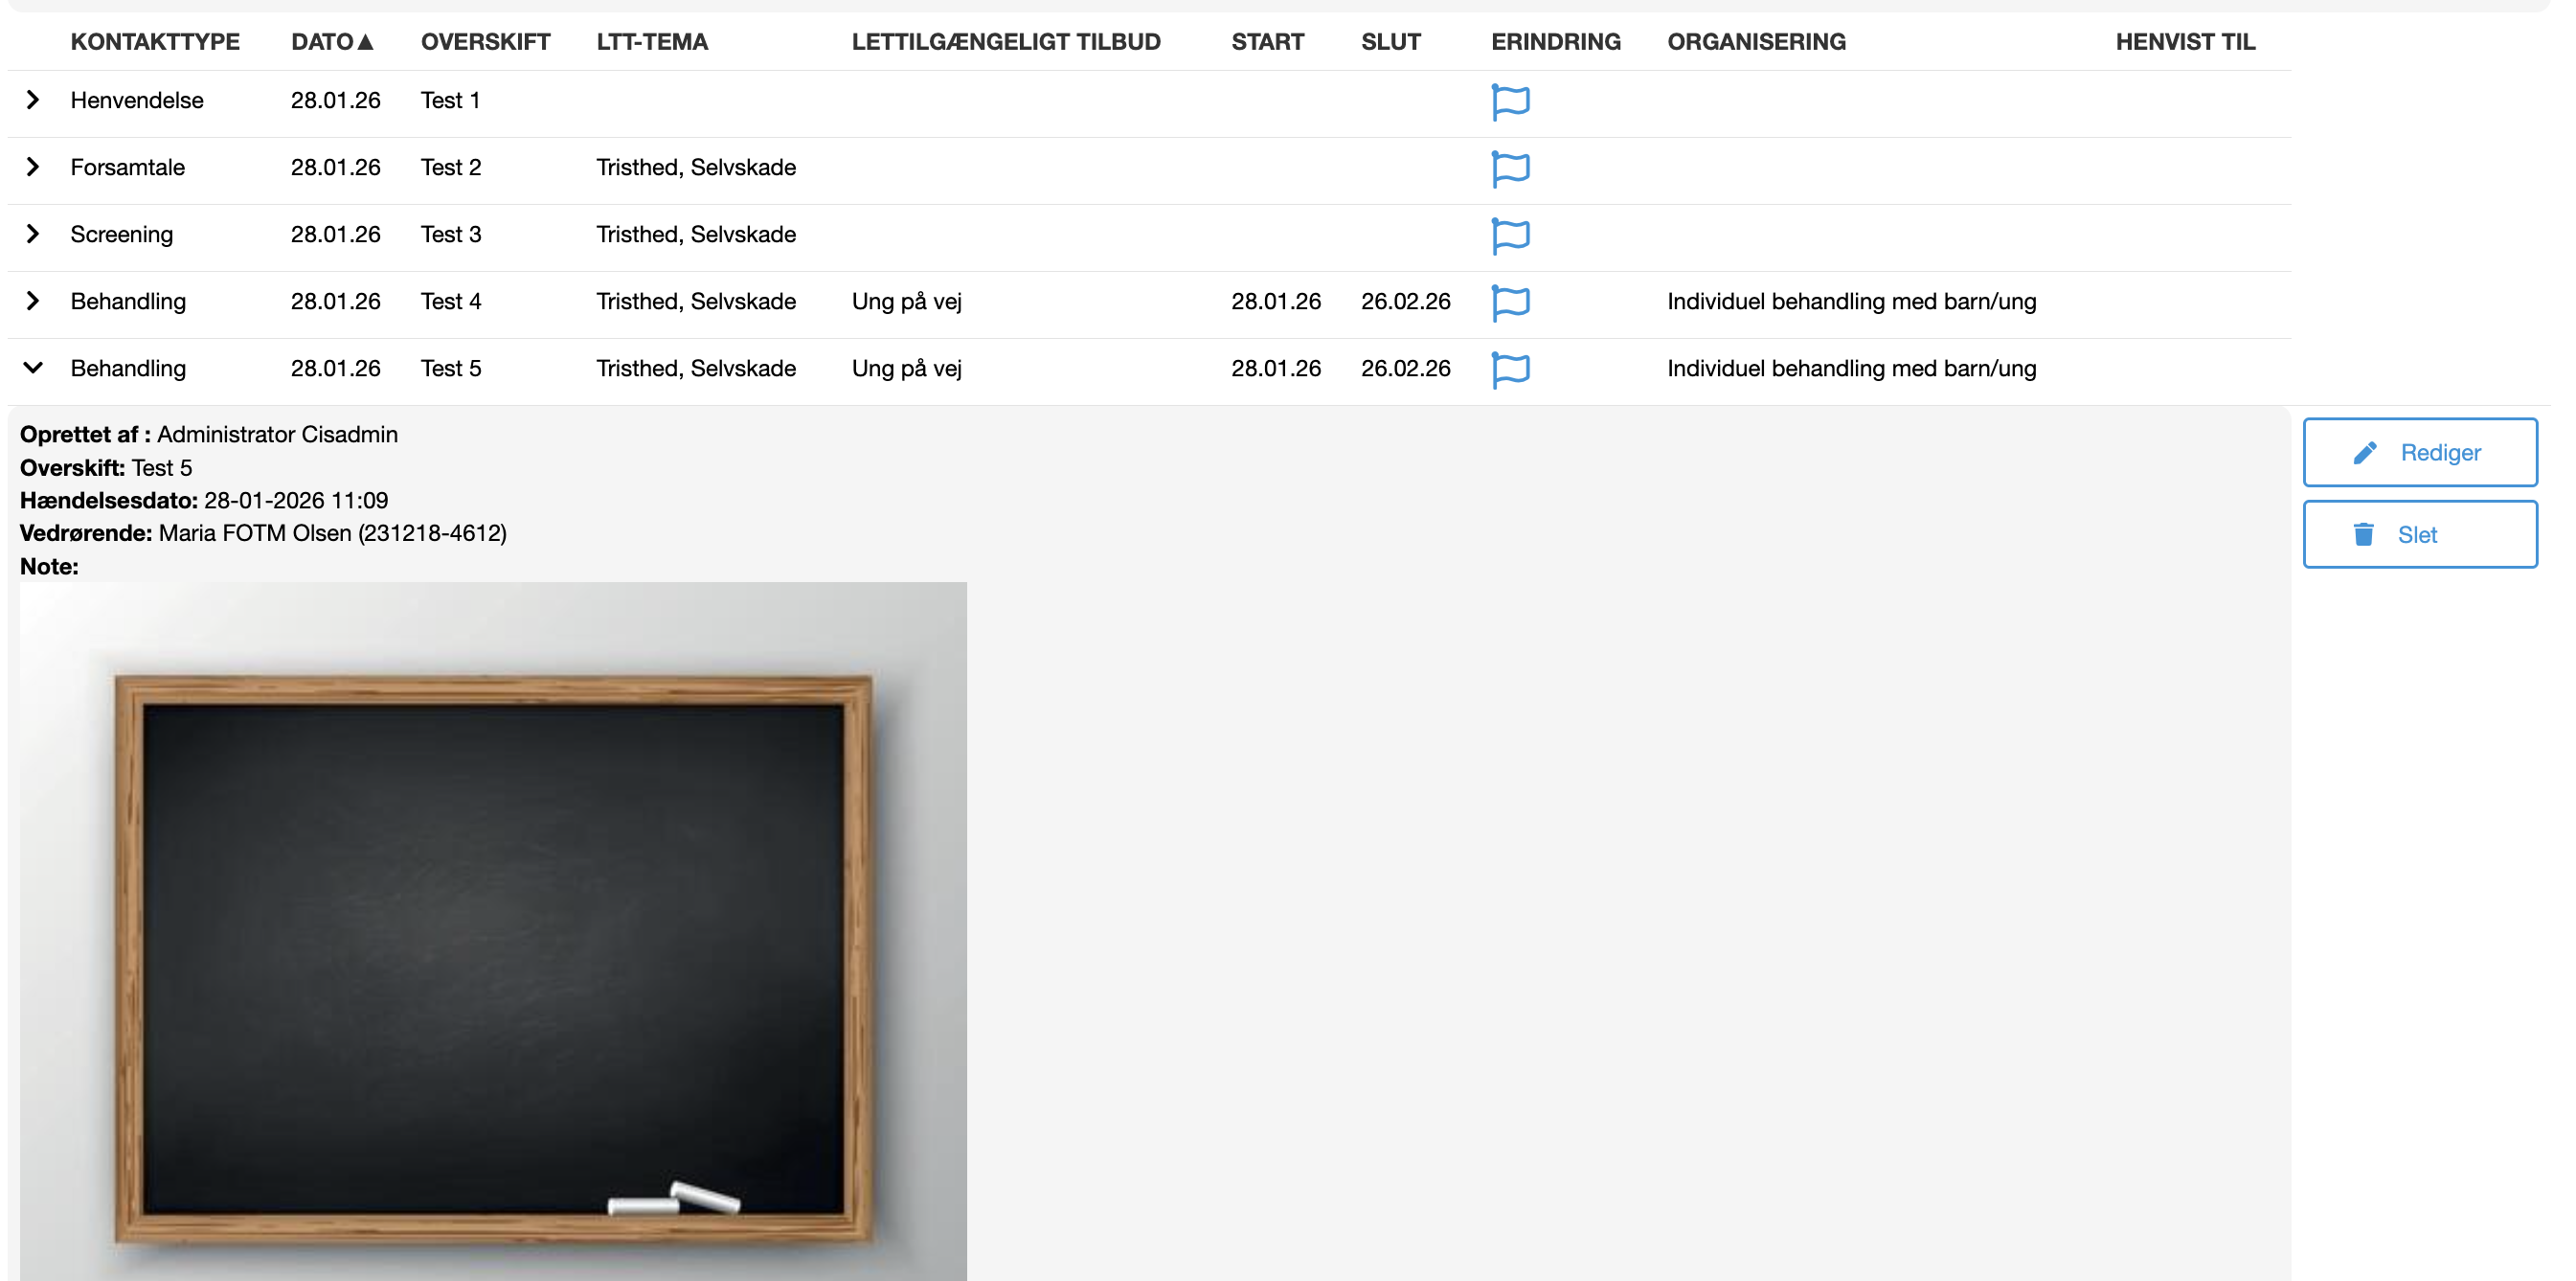This screenshot has width=2576, height=1281.
Task: Click the reminder flag for Test 4
Action: tap(1510, 302)
